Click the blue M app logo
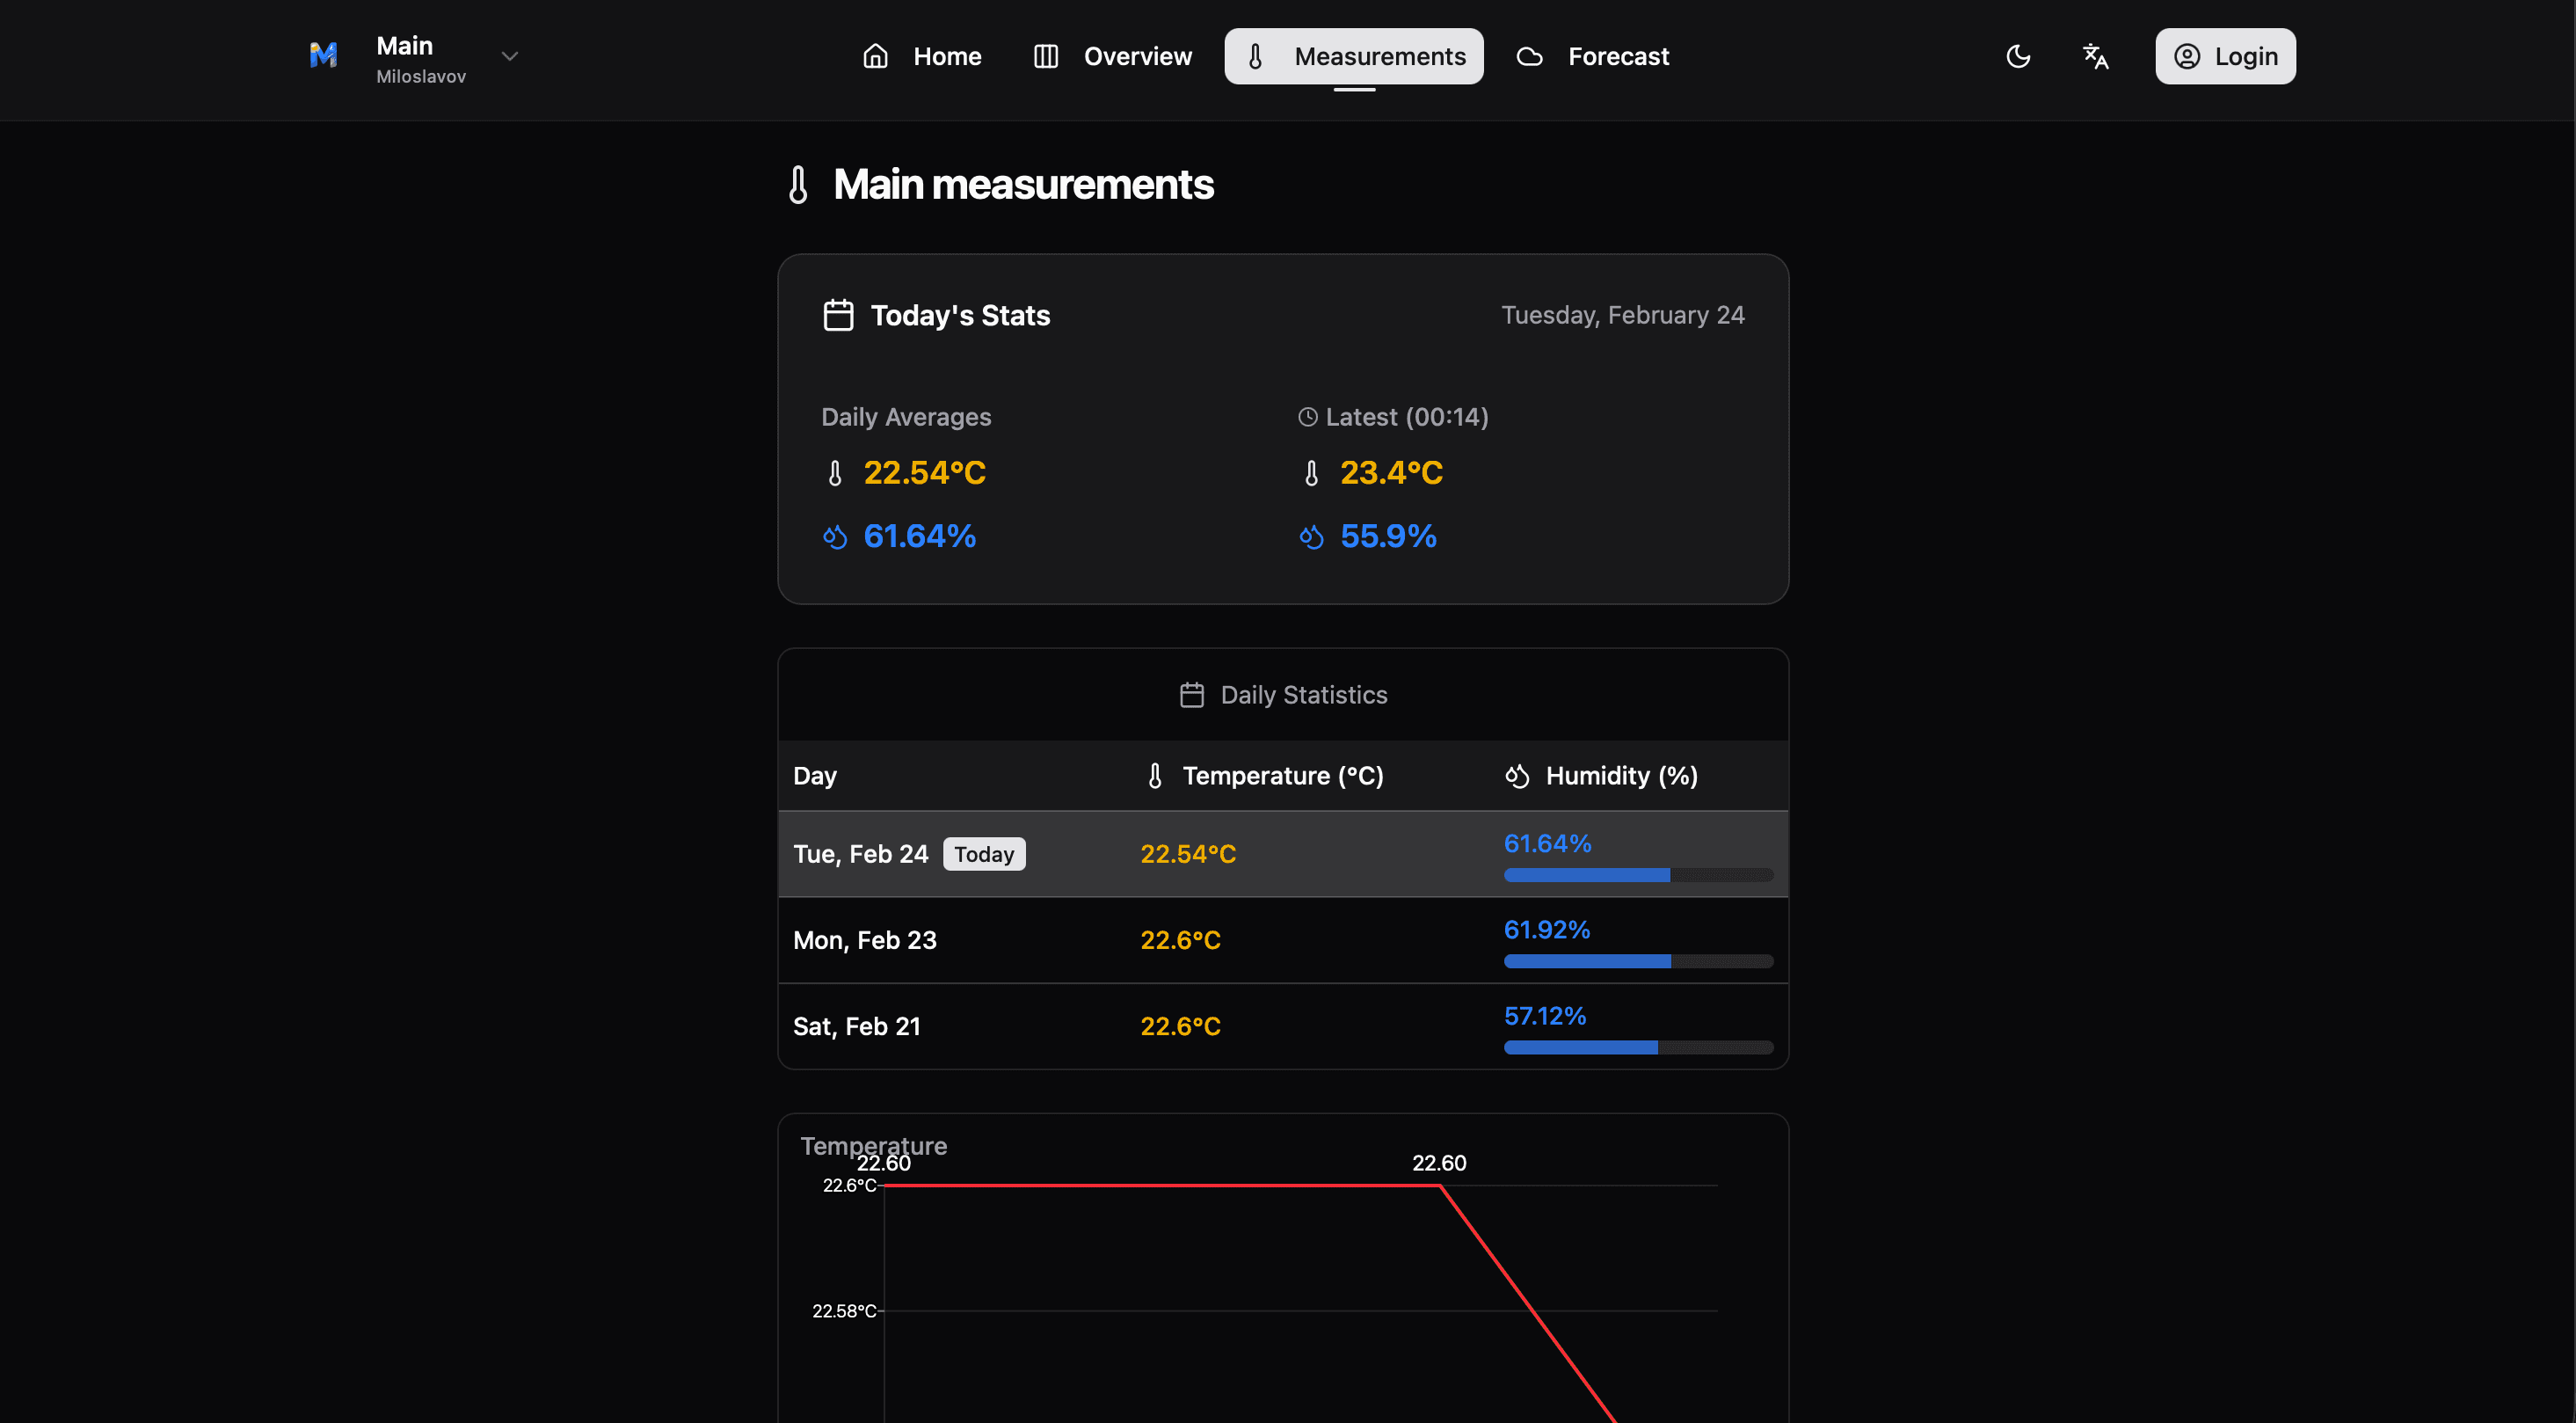2576x1423 pixels. click(323, 56)
